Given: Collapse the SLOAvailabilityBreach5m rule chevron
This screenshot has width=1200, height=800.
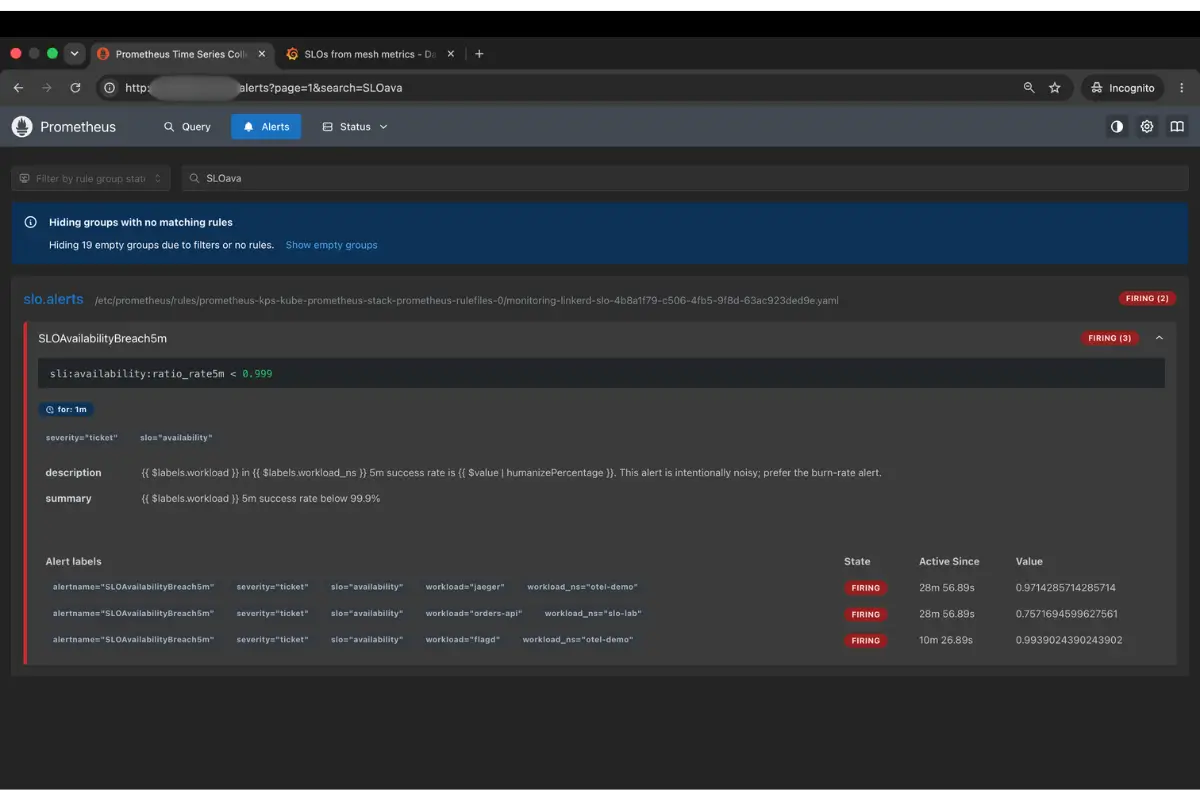Looking at the screenshot, I should coord(1159,338).
